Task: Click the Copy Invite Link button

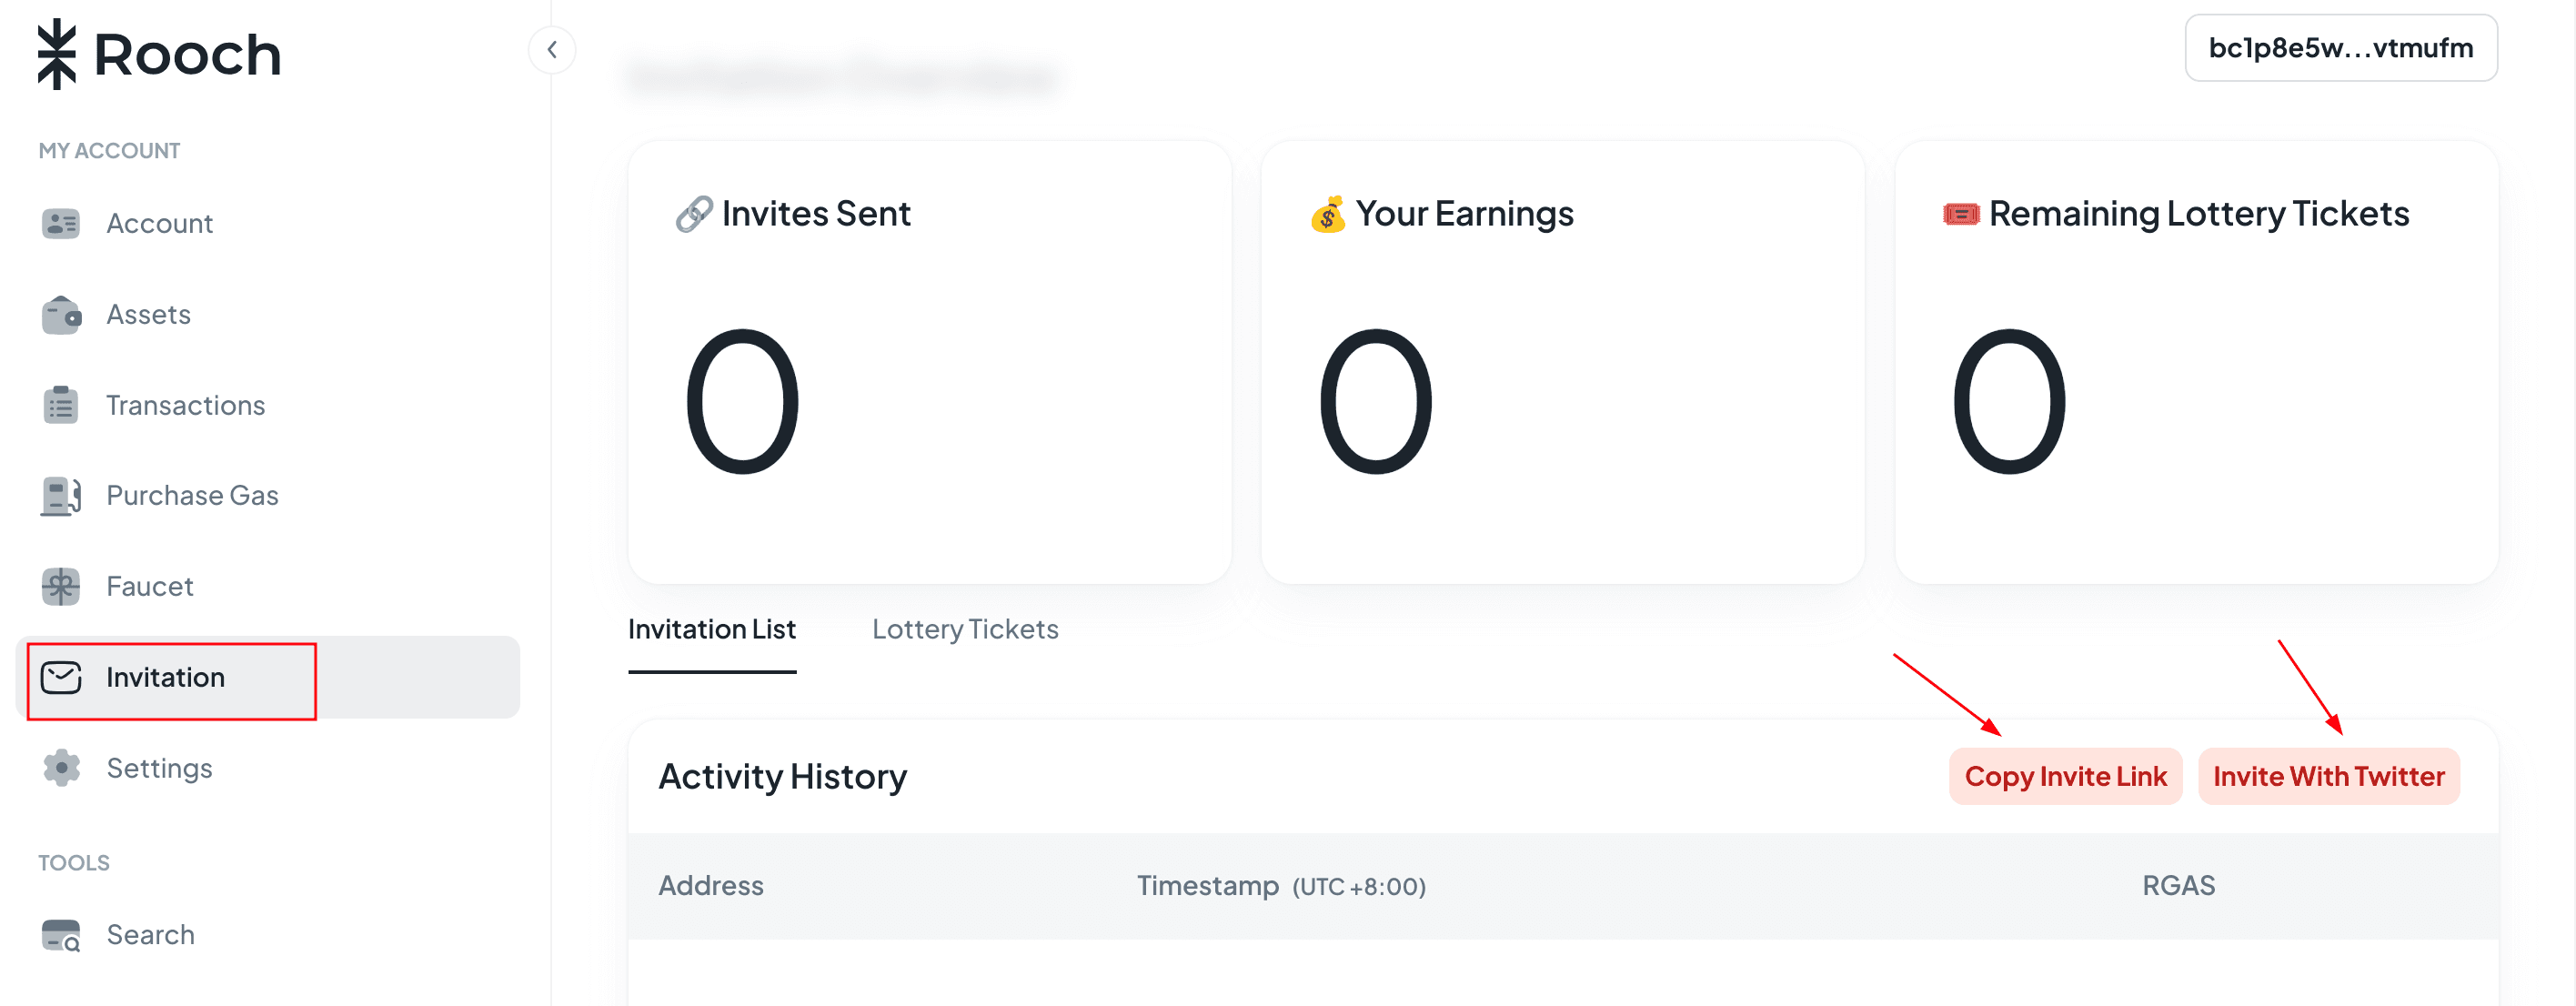Action: [2065, 776]
